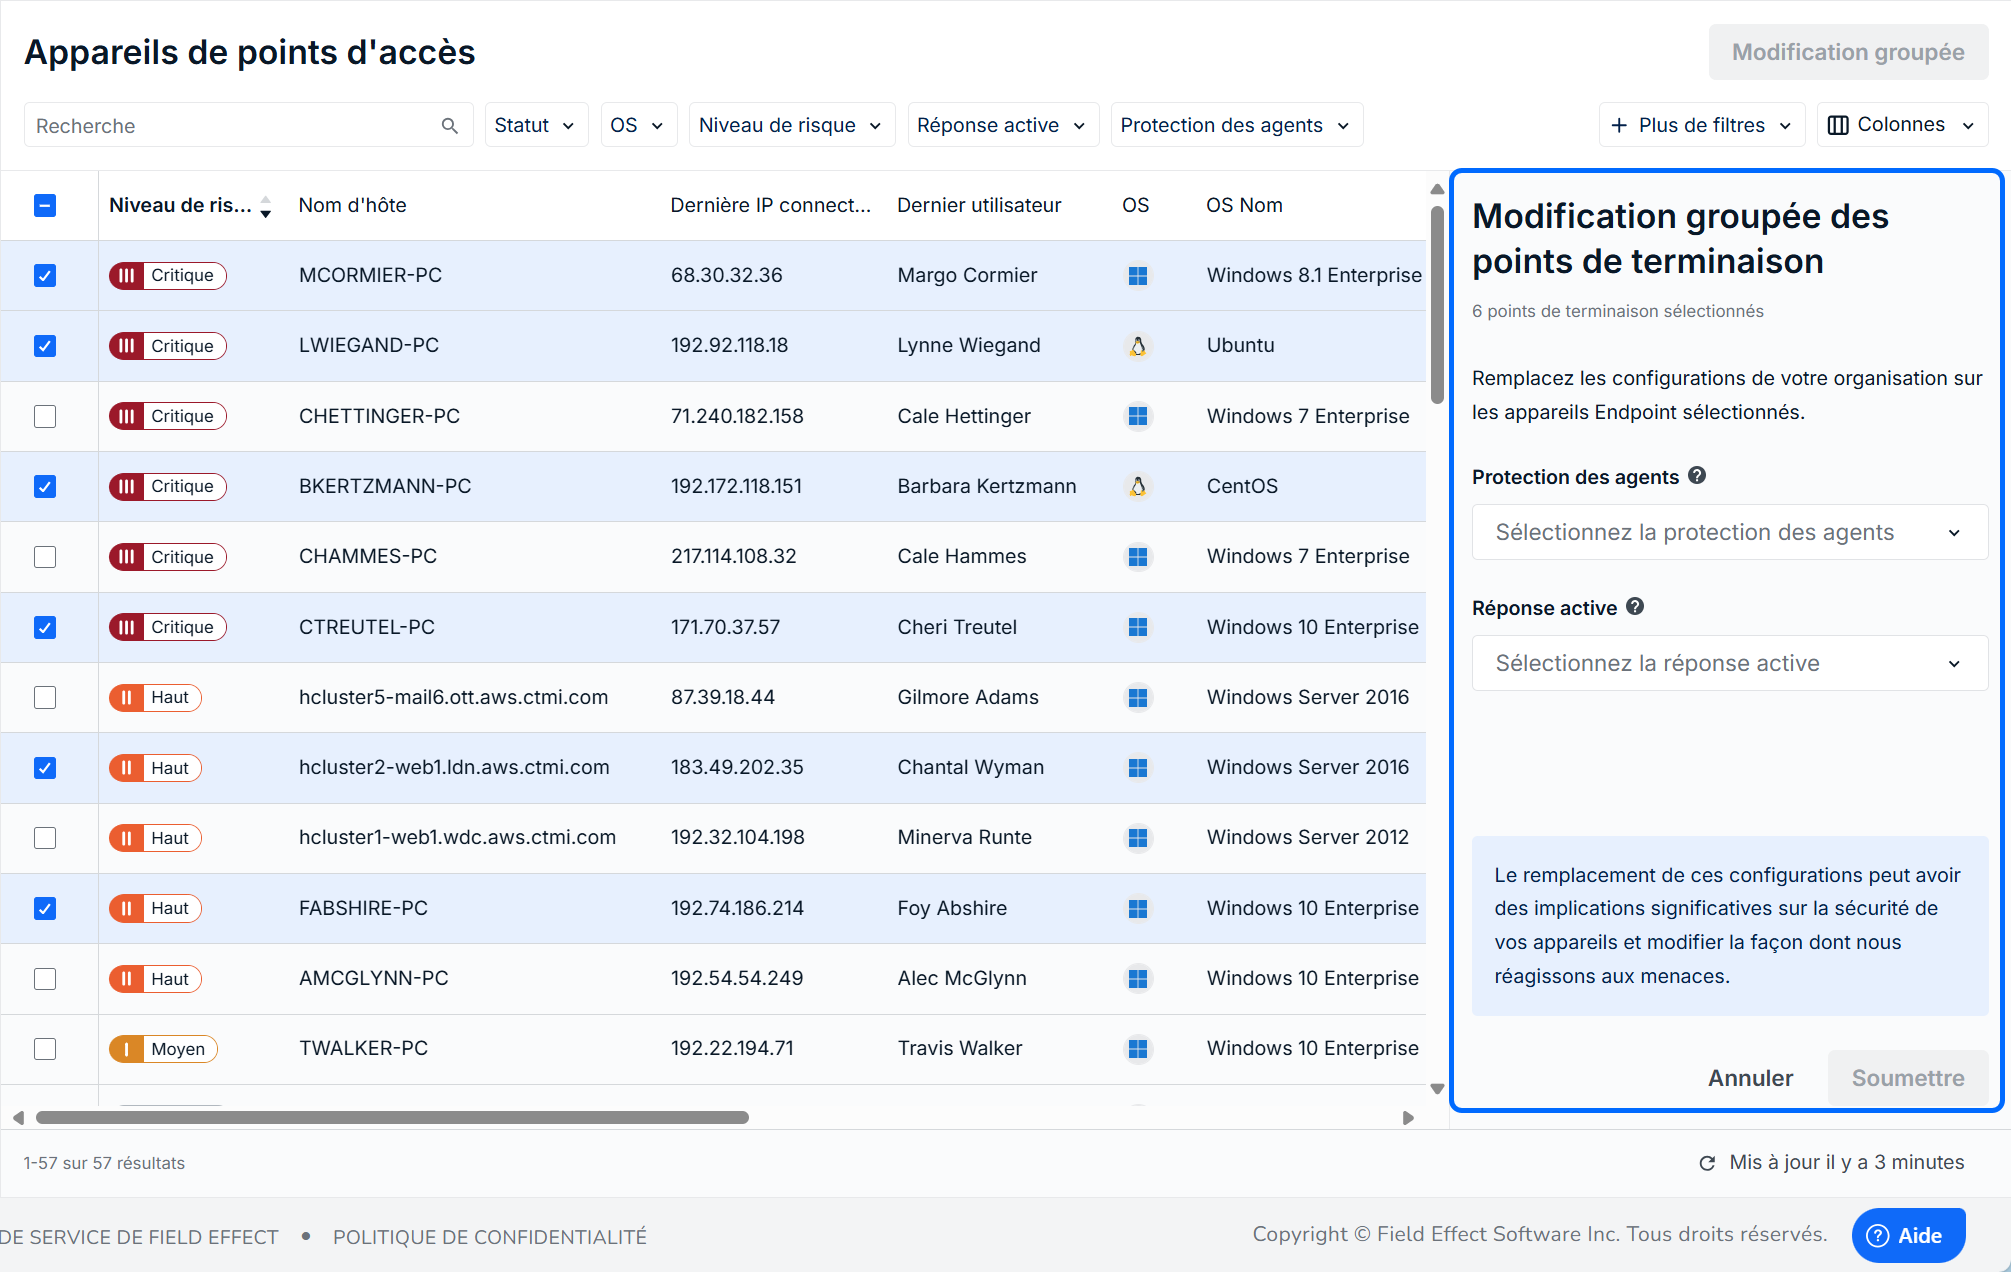Click the Annuler button
The height and width of the screenshot is (1272, 2011).
click(1750, 1078)
